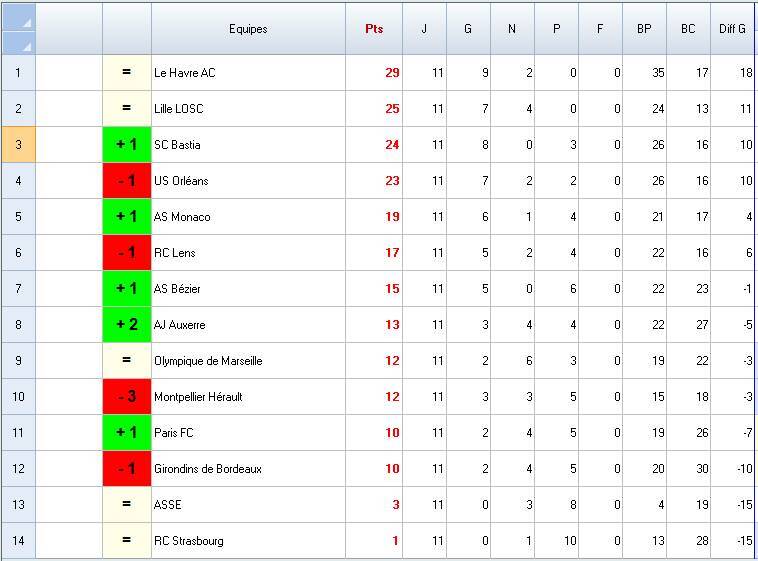Click the equals indicator for Le Havre AC
This screenshot has height=561, width=758.
pos(127,73)
